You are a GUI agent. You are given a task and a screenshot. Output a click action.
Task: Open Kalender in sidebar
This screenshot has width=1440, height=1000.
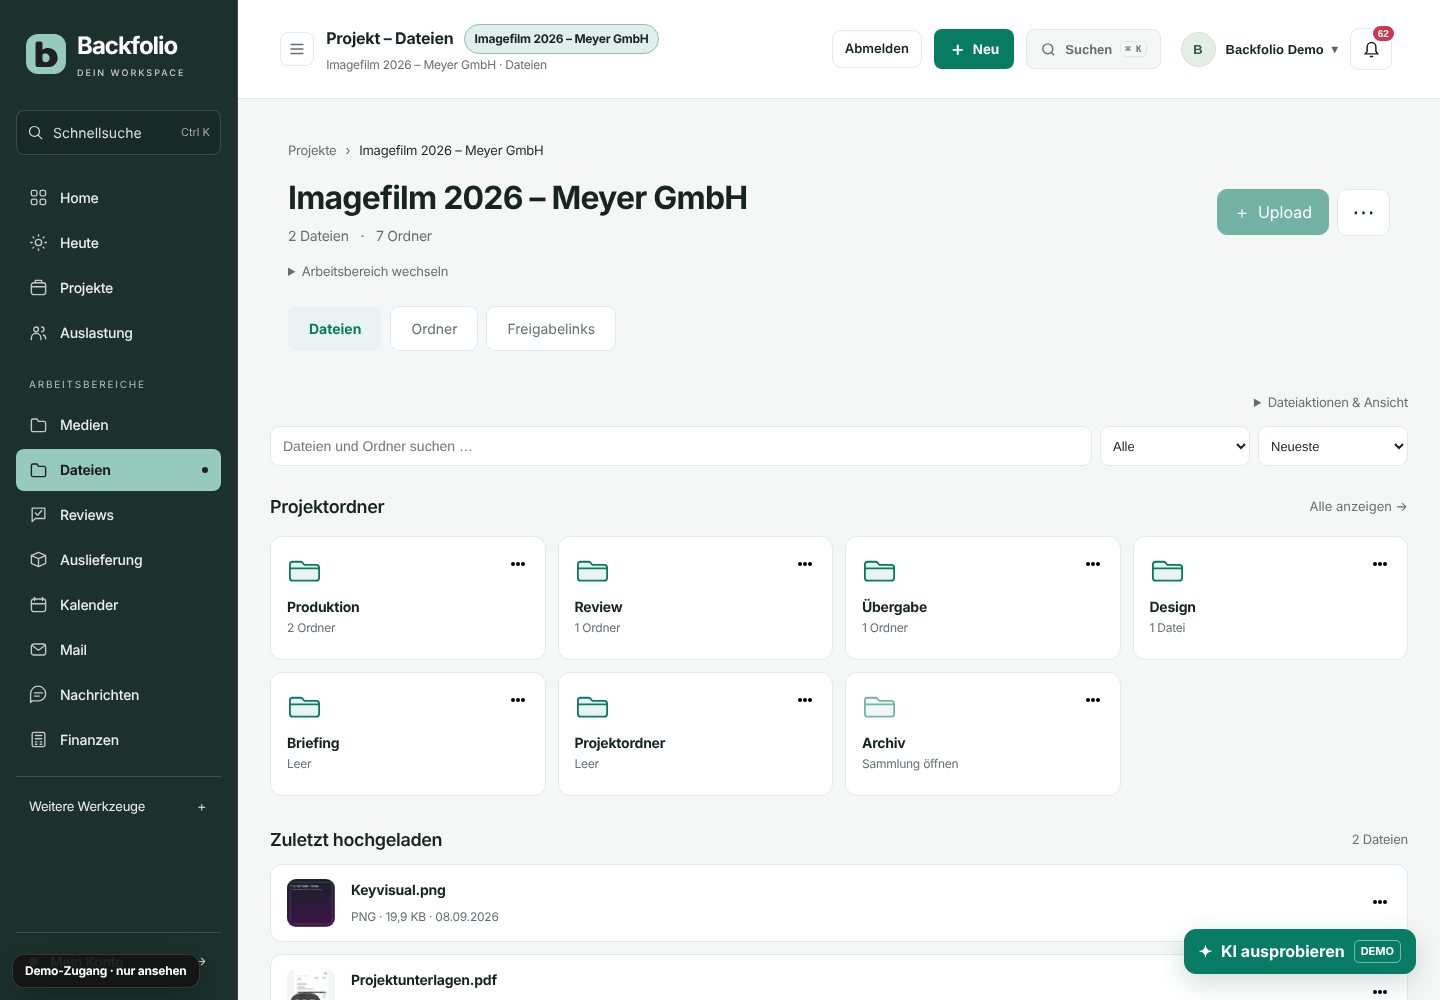pos(118,605)
